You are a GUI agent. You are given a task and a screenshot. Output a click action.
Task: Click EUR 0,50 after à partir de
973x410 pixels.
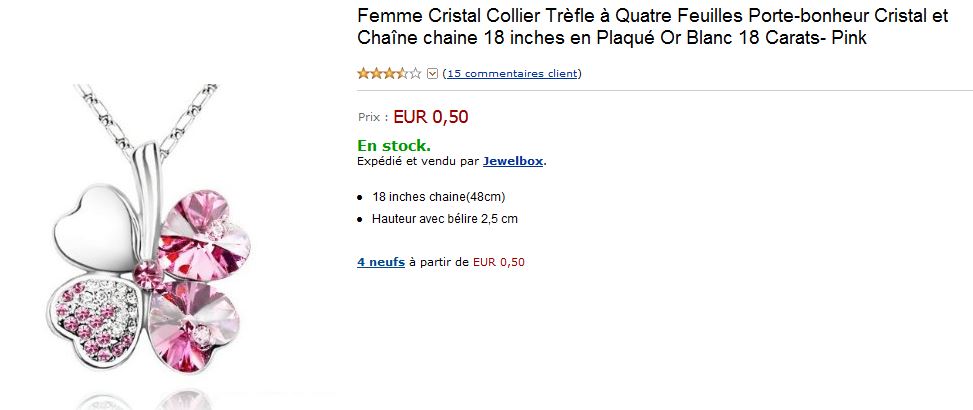click(x=498, y=262)
